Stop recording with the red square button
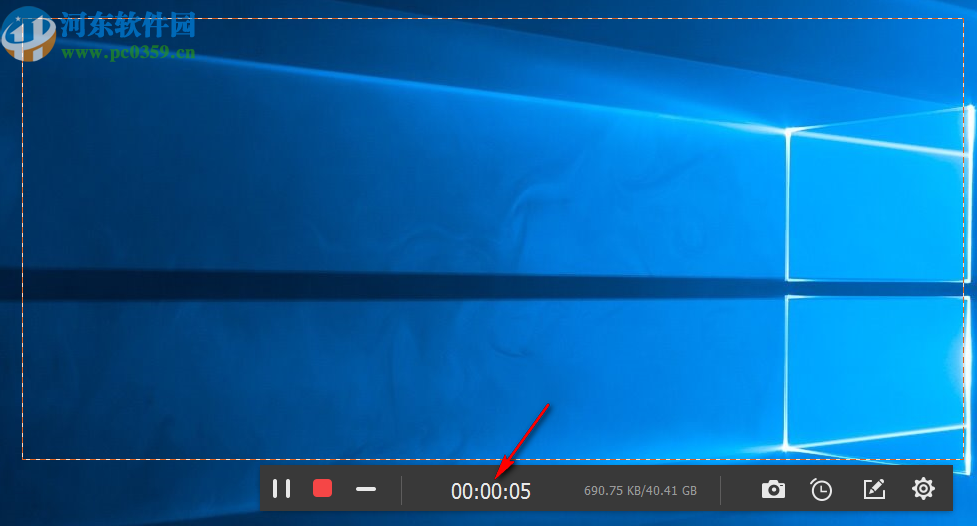 coord(322,488)
